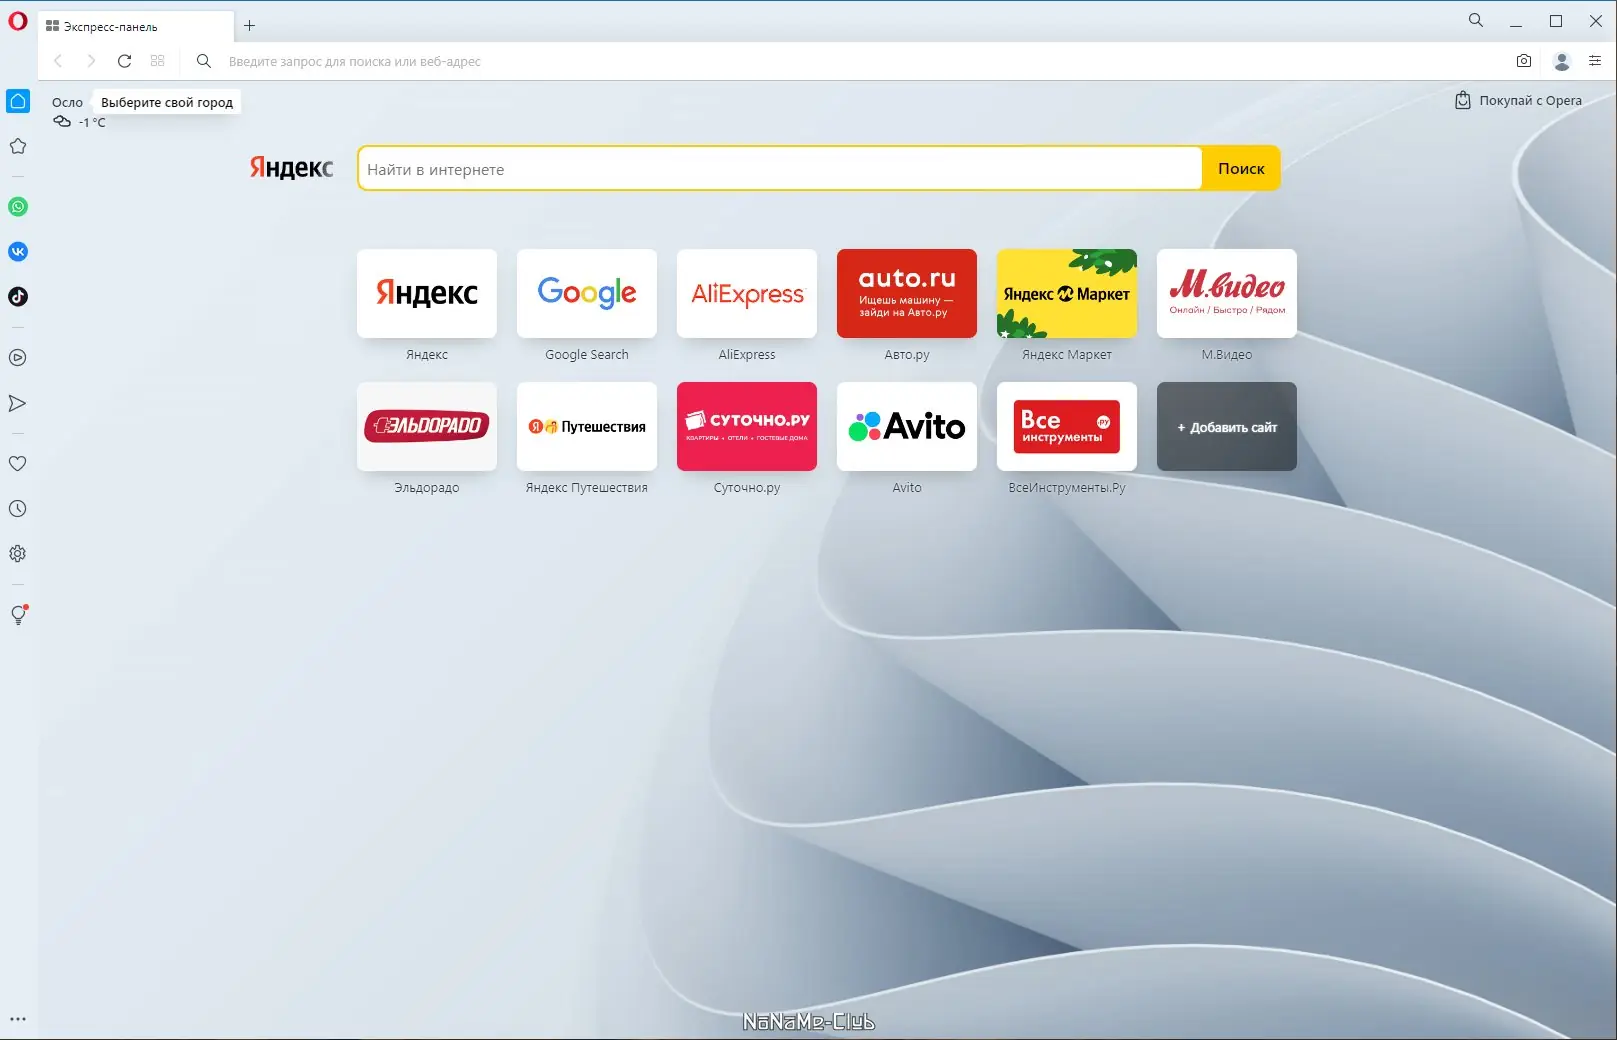This screenshot has height=1040, width=1617.
Task: Open the lightbulb tips icon in sidebar
Action: tap(18, 615)
